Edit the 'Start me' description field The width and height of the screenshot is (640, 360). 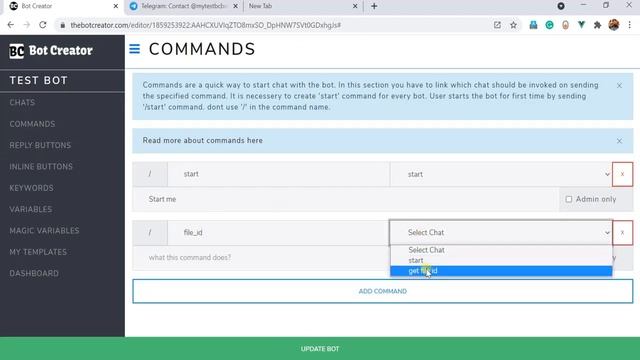pyautogui.click(x=346, y=199)
